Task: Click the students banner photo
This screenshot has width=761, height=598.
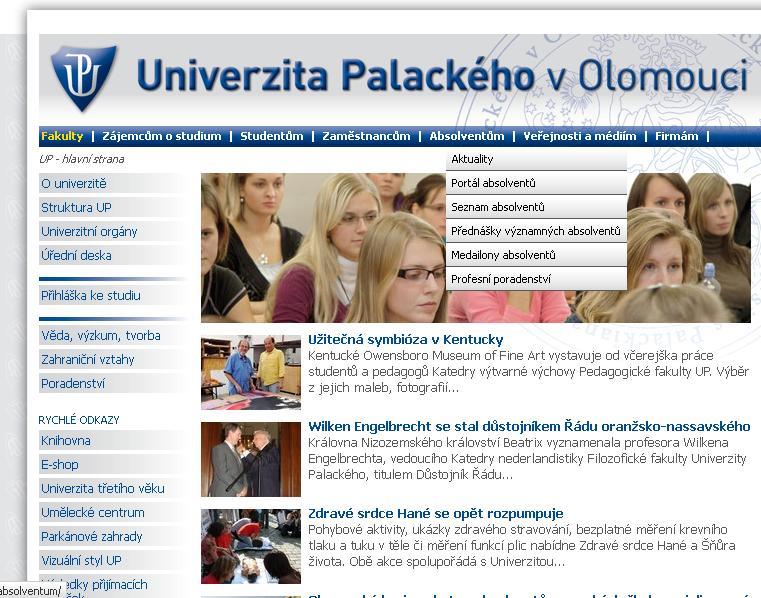Action: 476,248
